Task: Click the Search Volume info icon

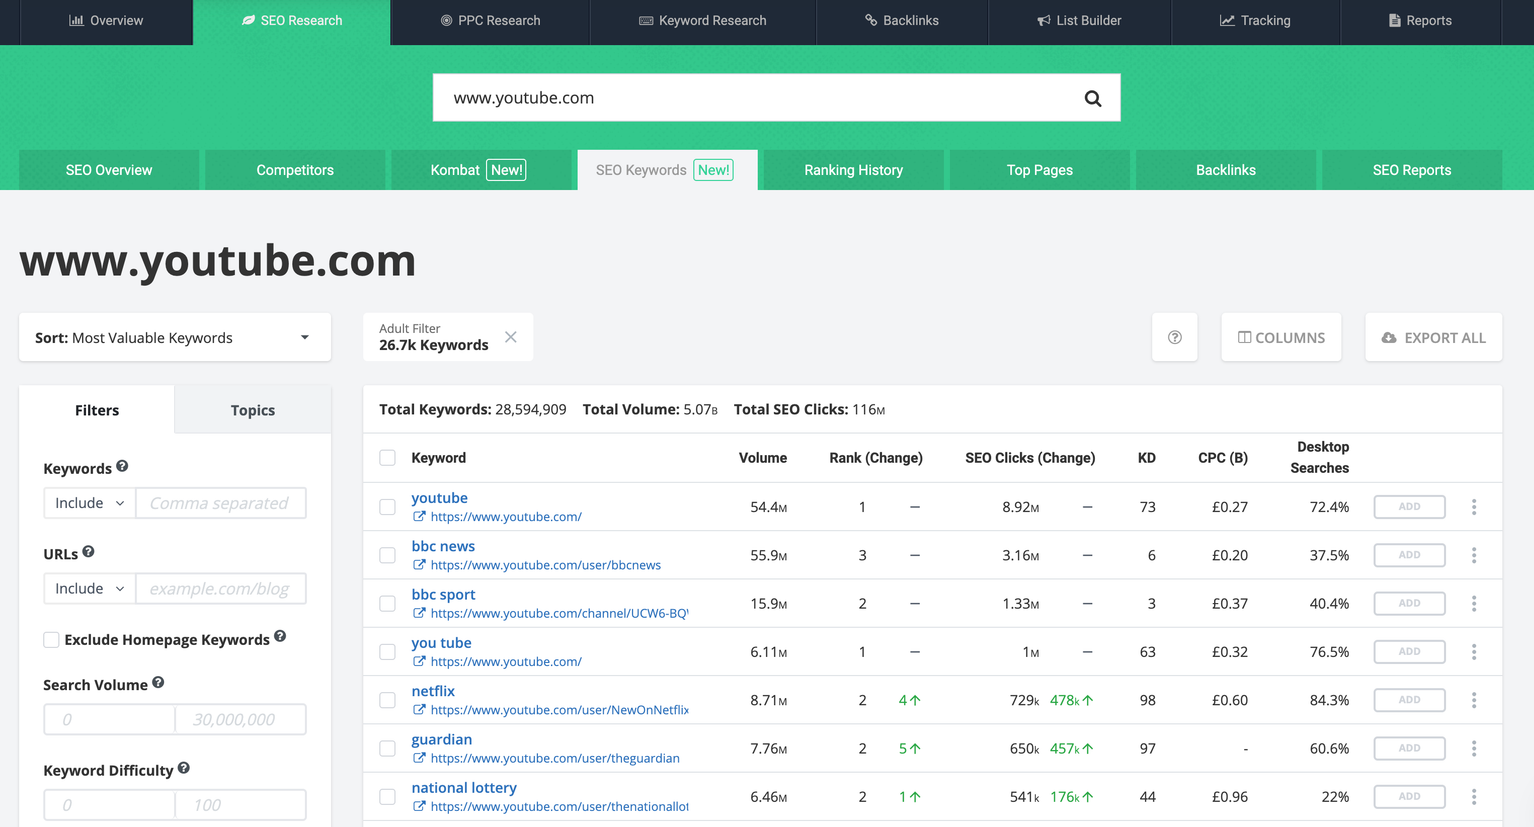Action: pyautogui.click(x=158, y=683)
